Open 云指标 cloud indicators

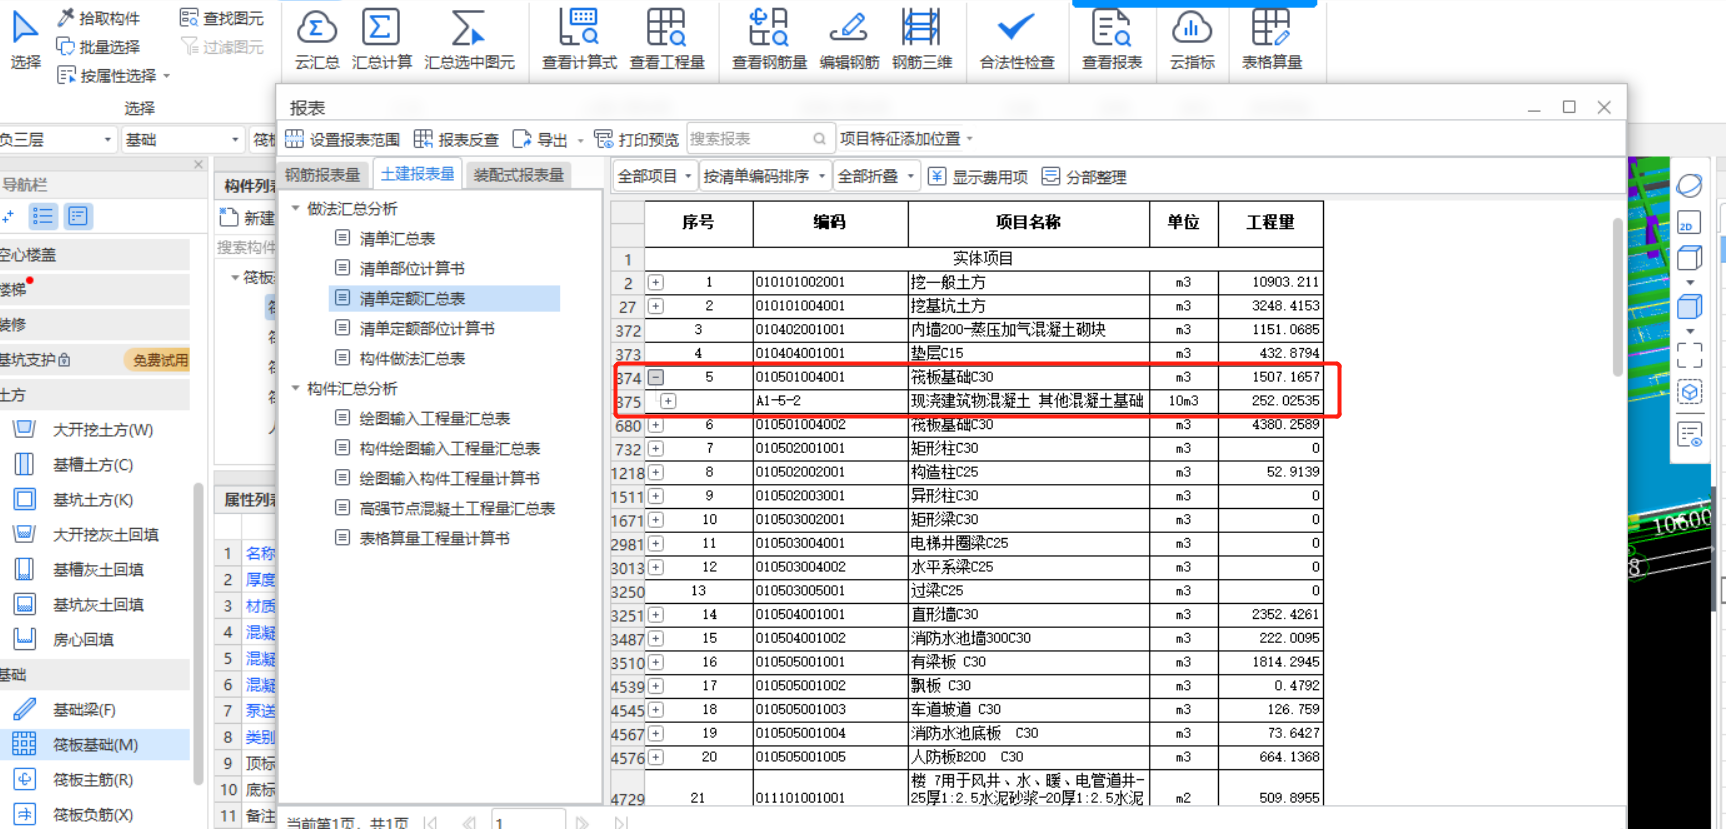point(1192,40)
